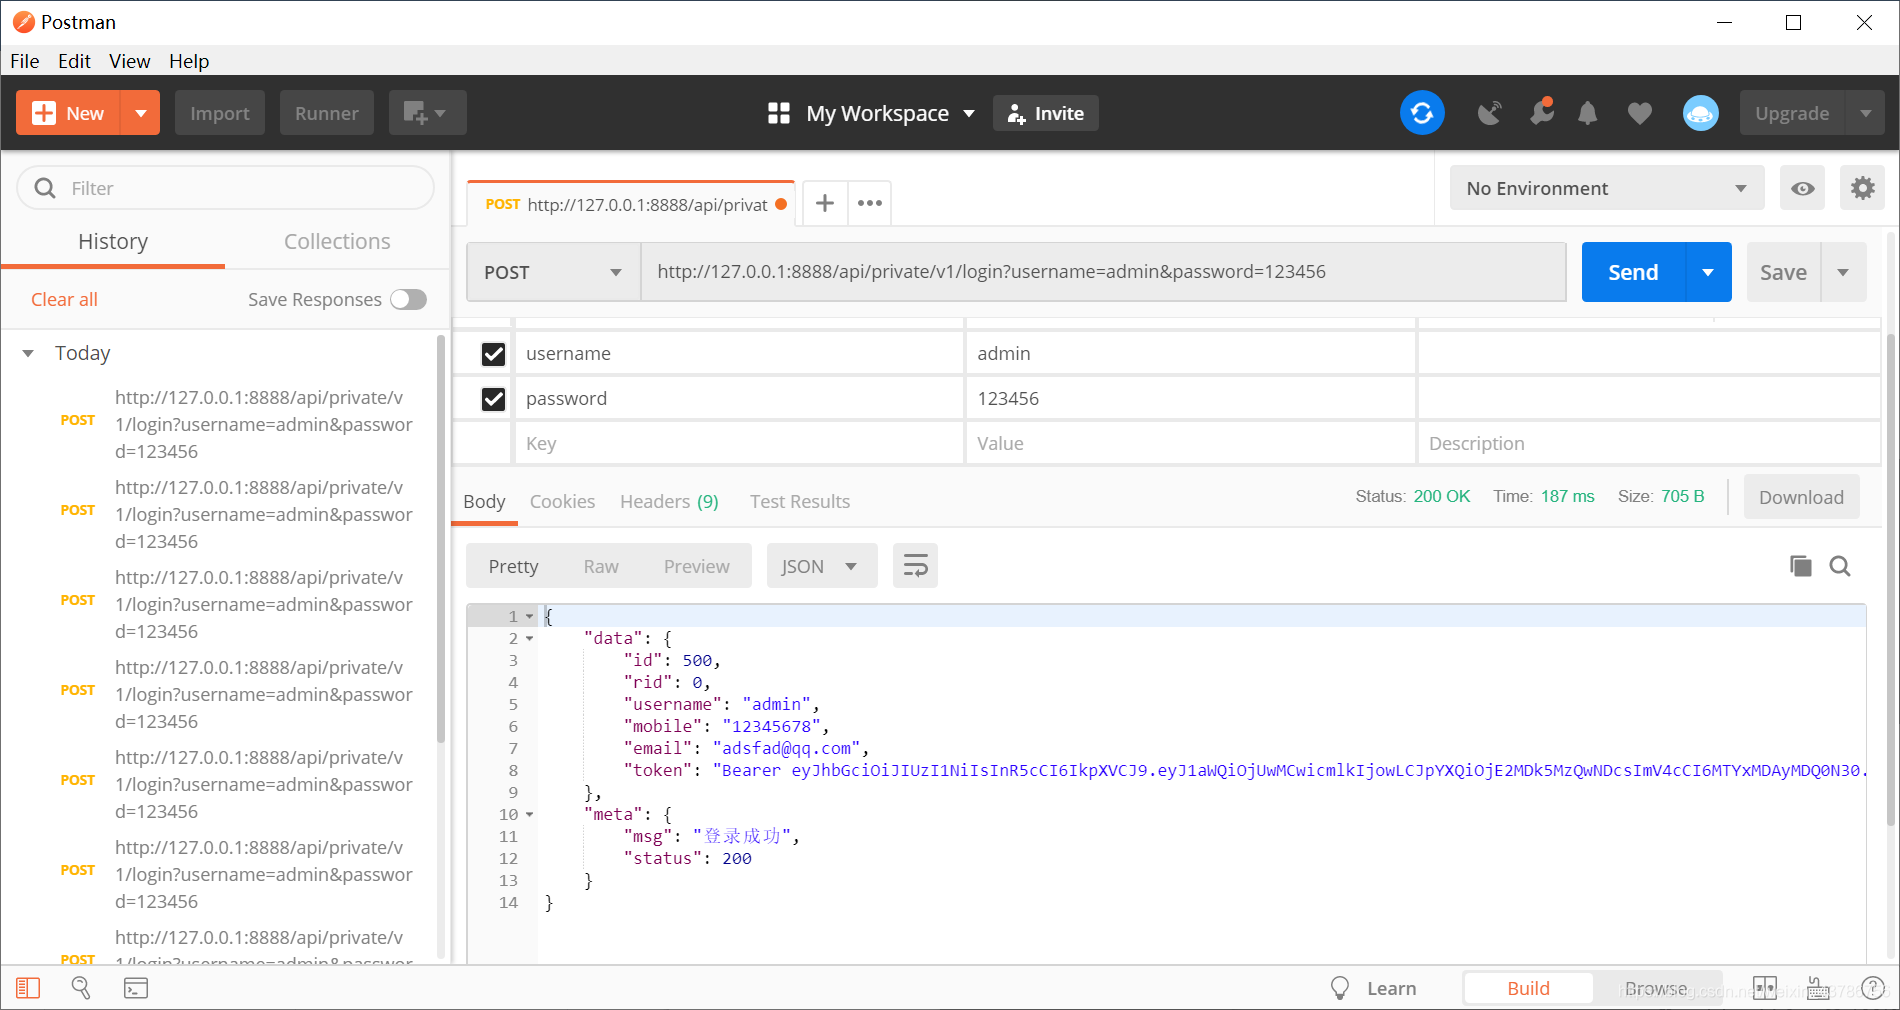
Task: Collapse the data object at line 2
Action: pos(529,638)
